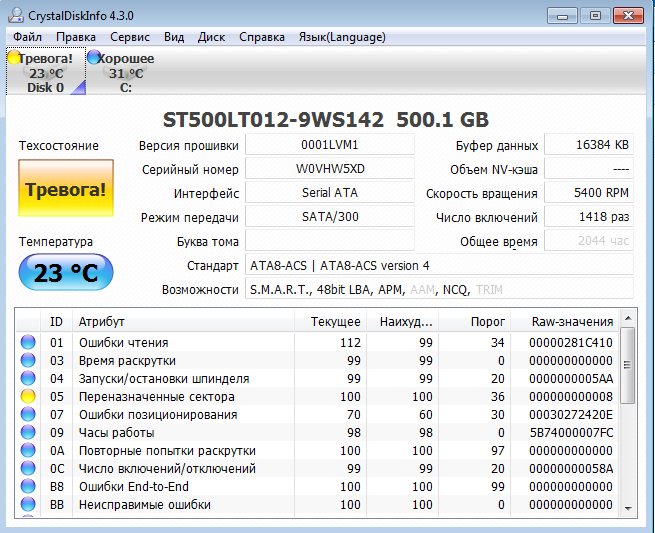Click the Атрибут column header
Viewport: 655px width, 533px height.
pyautogui.click(x=184, y=321)
